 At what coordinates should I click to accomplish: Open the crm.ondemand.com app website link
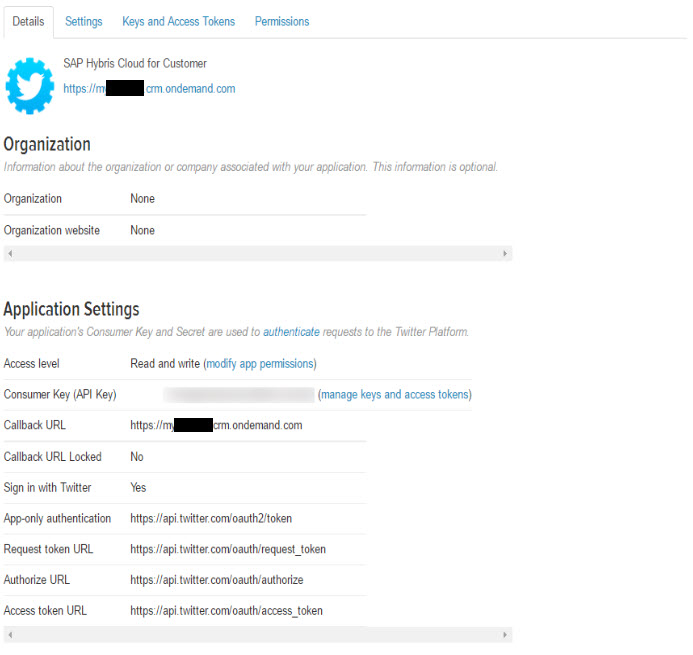(149, 88)
